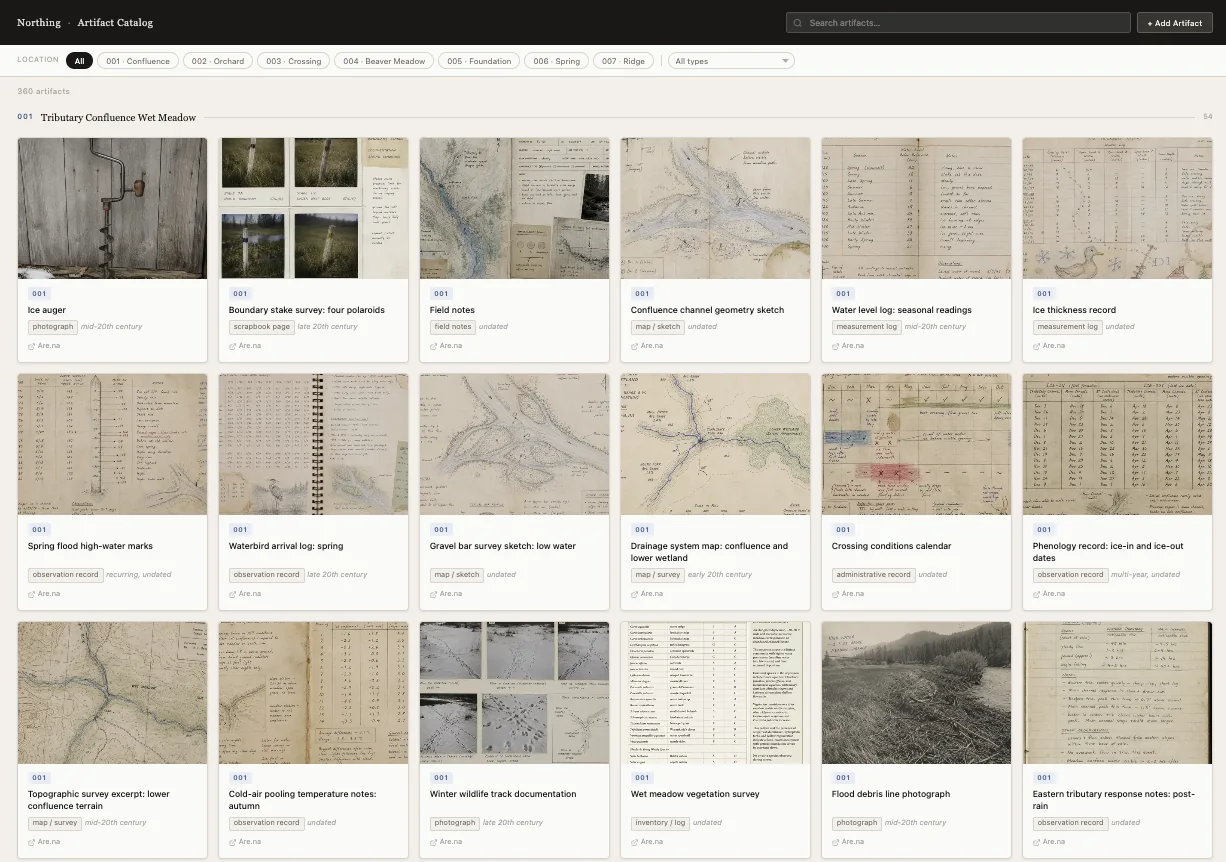This screenshot has width=1226, height=862.
Task: Click the scrapbook page tag
Action: [x=262, y=327]
